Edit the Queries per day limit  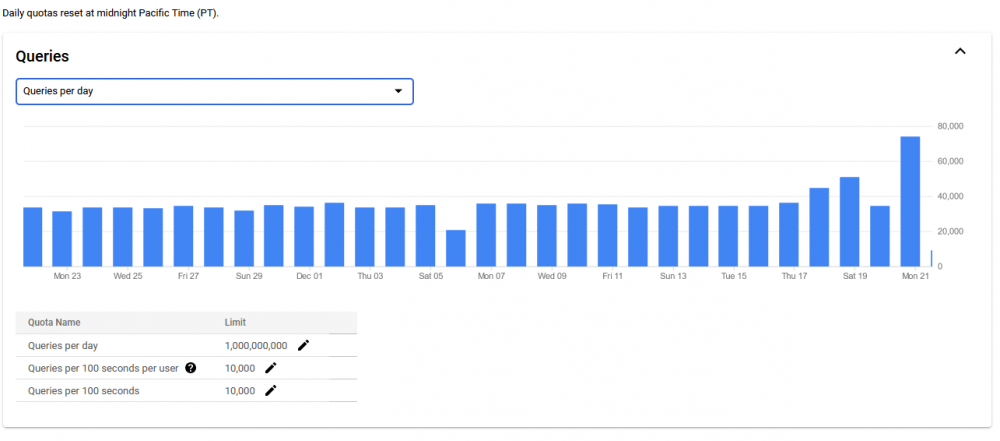click(304, 345)
